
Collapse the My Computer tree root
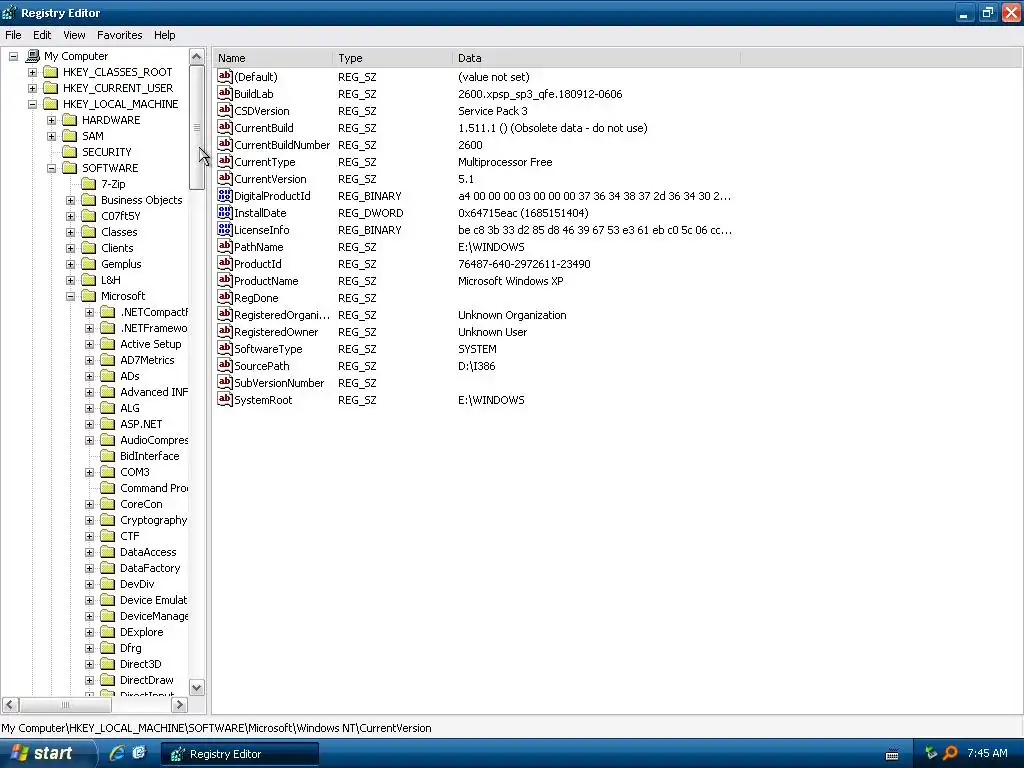click(13, 56)
